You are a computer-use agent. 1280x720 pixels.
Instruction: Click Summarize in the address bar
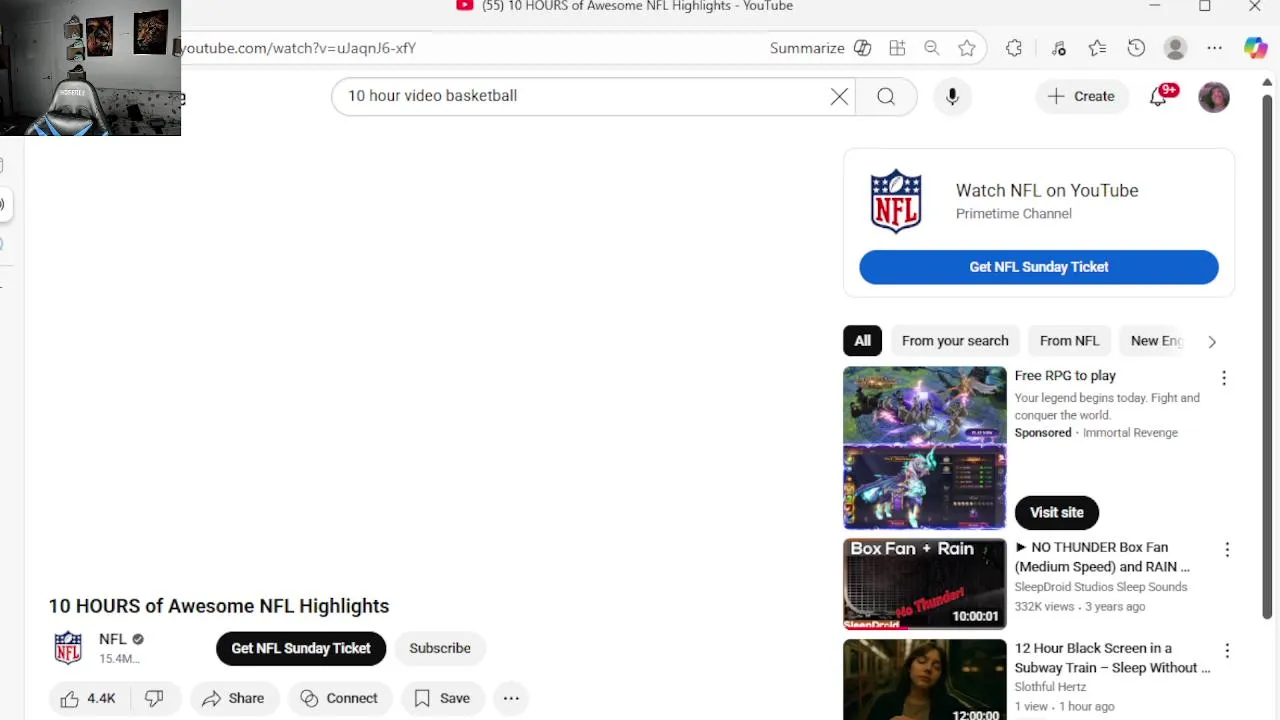(807, 48)
